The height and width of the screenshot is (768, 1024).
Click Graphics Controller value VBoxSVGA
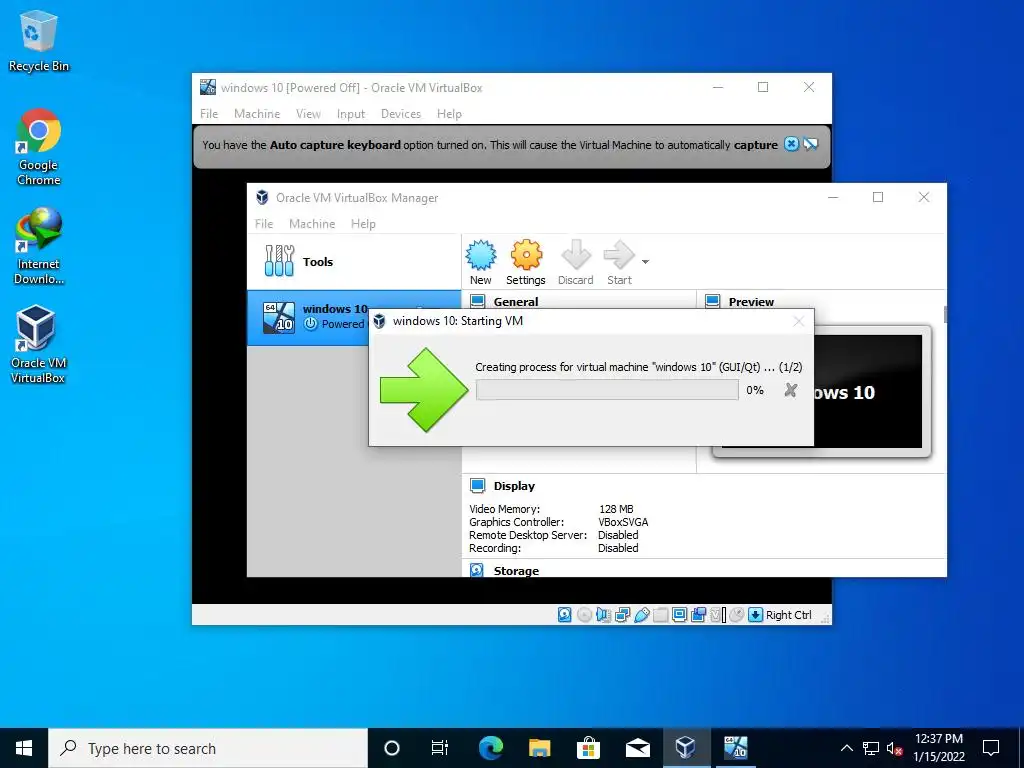623,522
